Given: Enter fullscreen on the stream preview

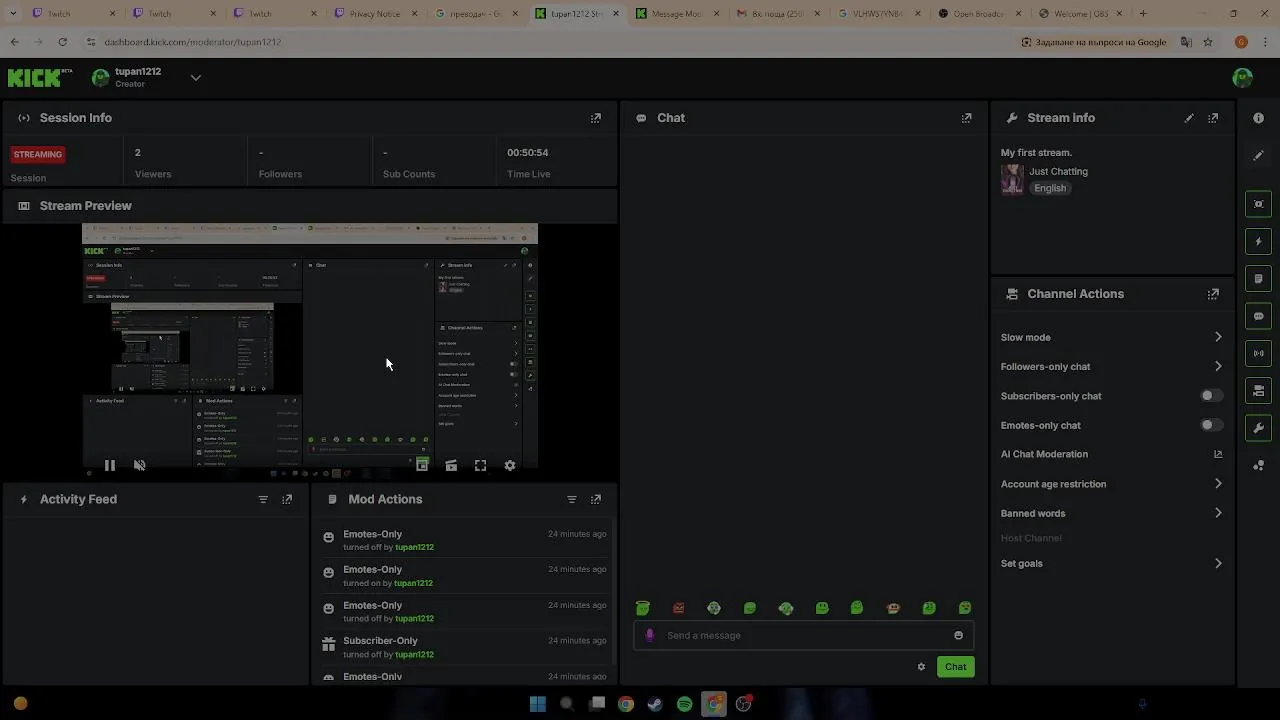Looking at the screenshot, I should [481, 465].
